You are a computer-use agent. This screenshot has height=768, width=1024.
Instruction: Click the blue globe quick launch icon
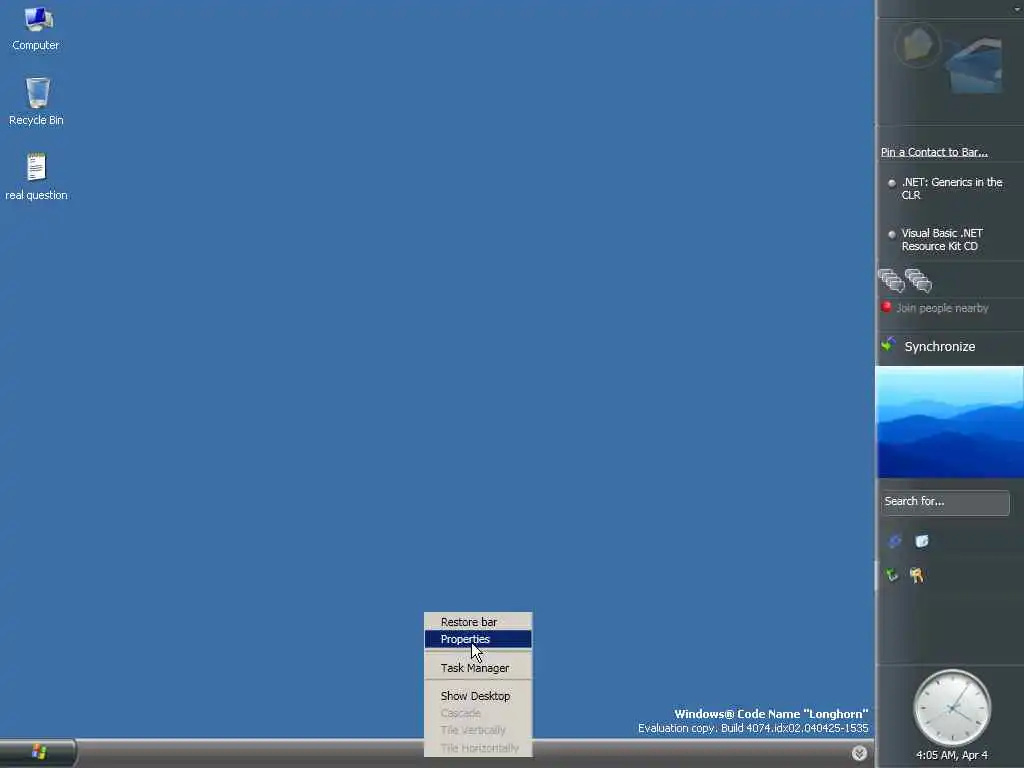pos(895,541)
